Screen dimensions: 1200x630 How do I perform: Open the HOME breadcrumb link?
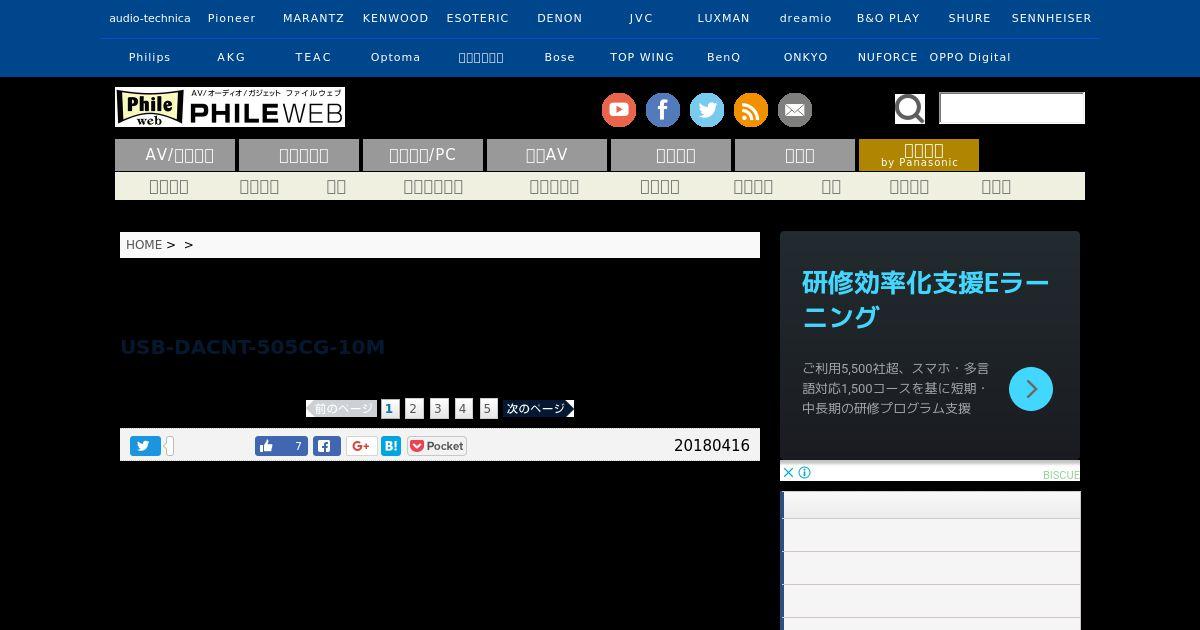[144, 245]
